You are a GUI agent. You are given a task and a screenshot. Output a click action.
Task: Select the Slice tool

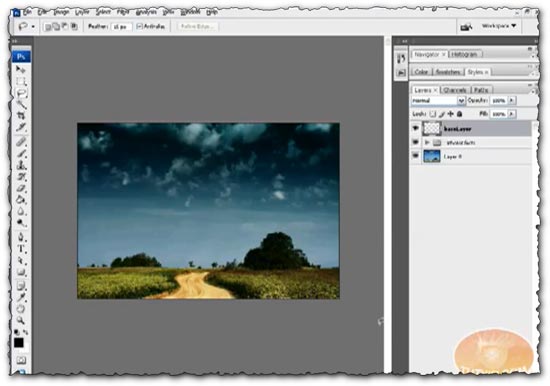pos(21,127)
